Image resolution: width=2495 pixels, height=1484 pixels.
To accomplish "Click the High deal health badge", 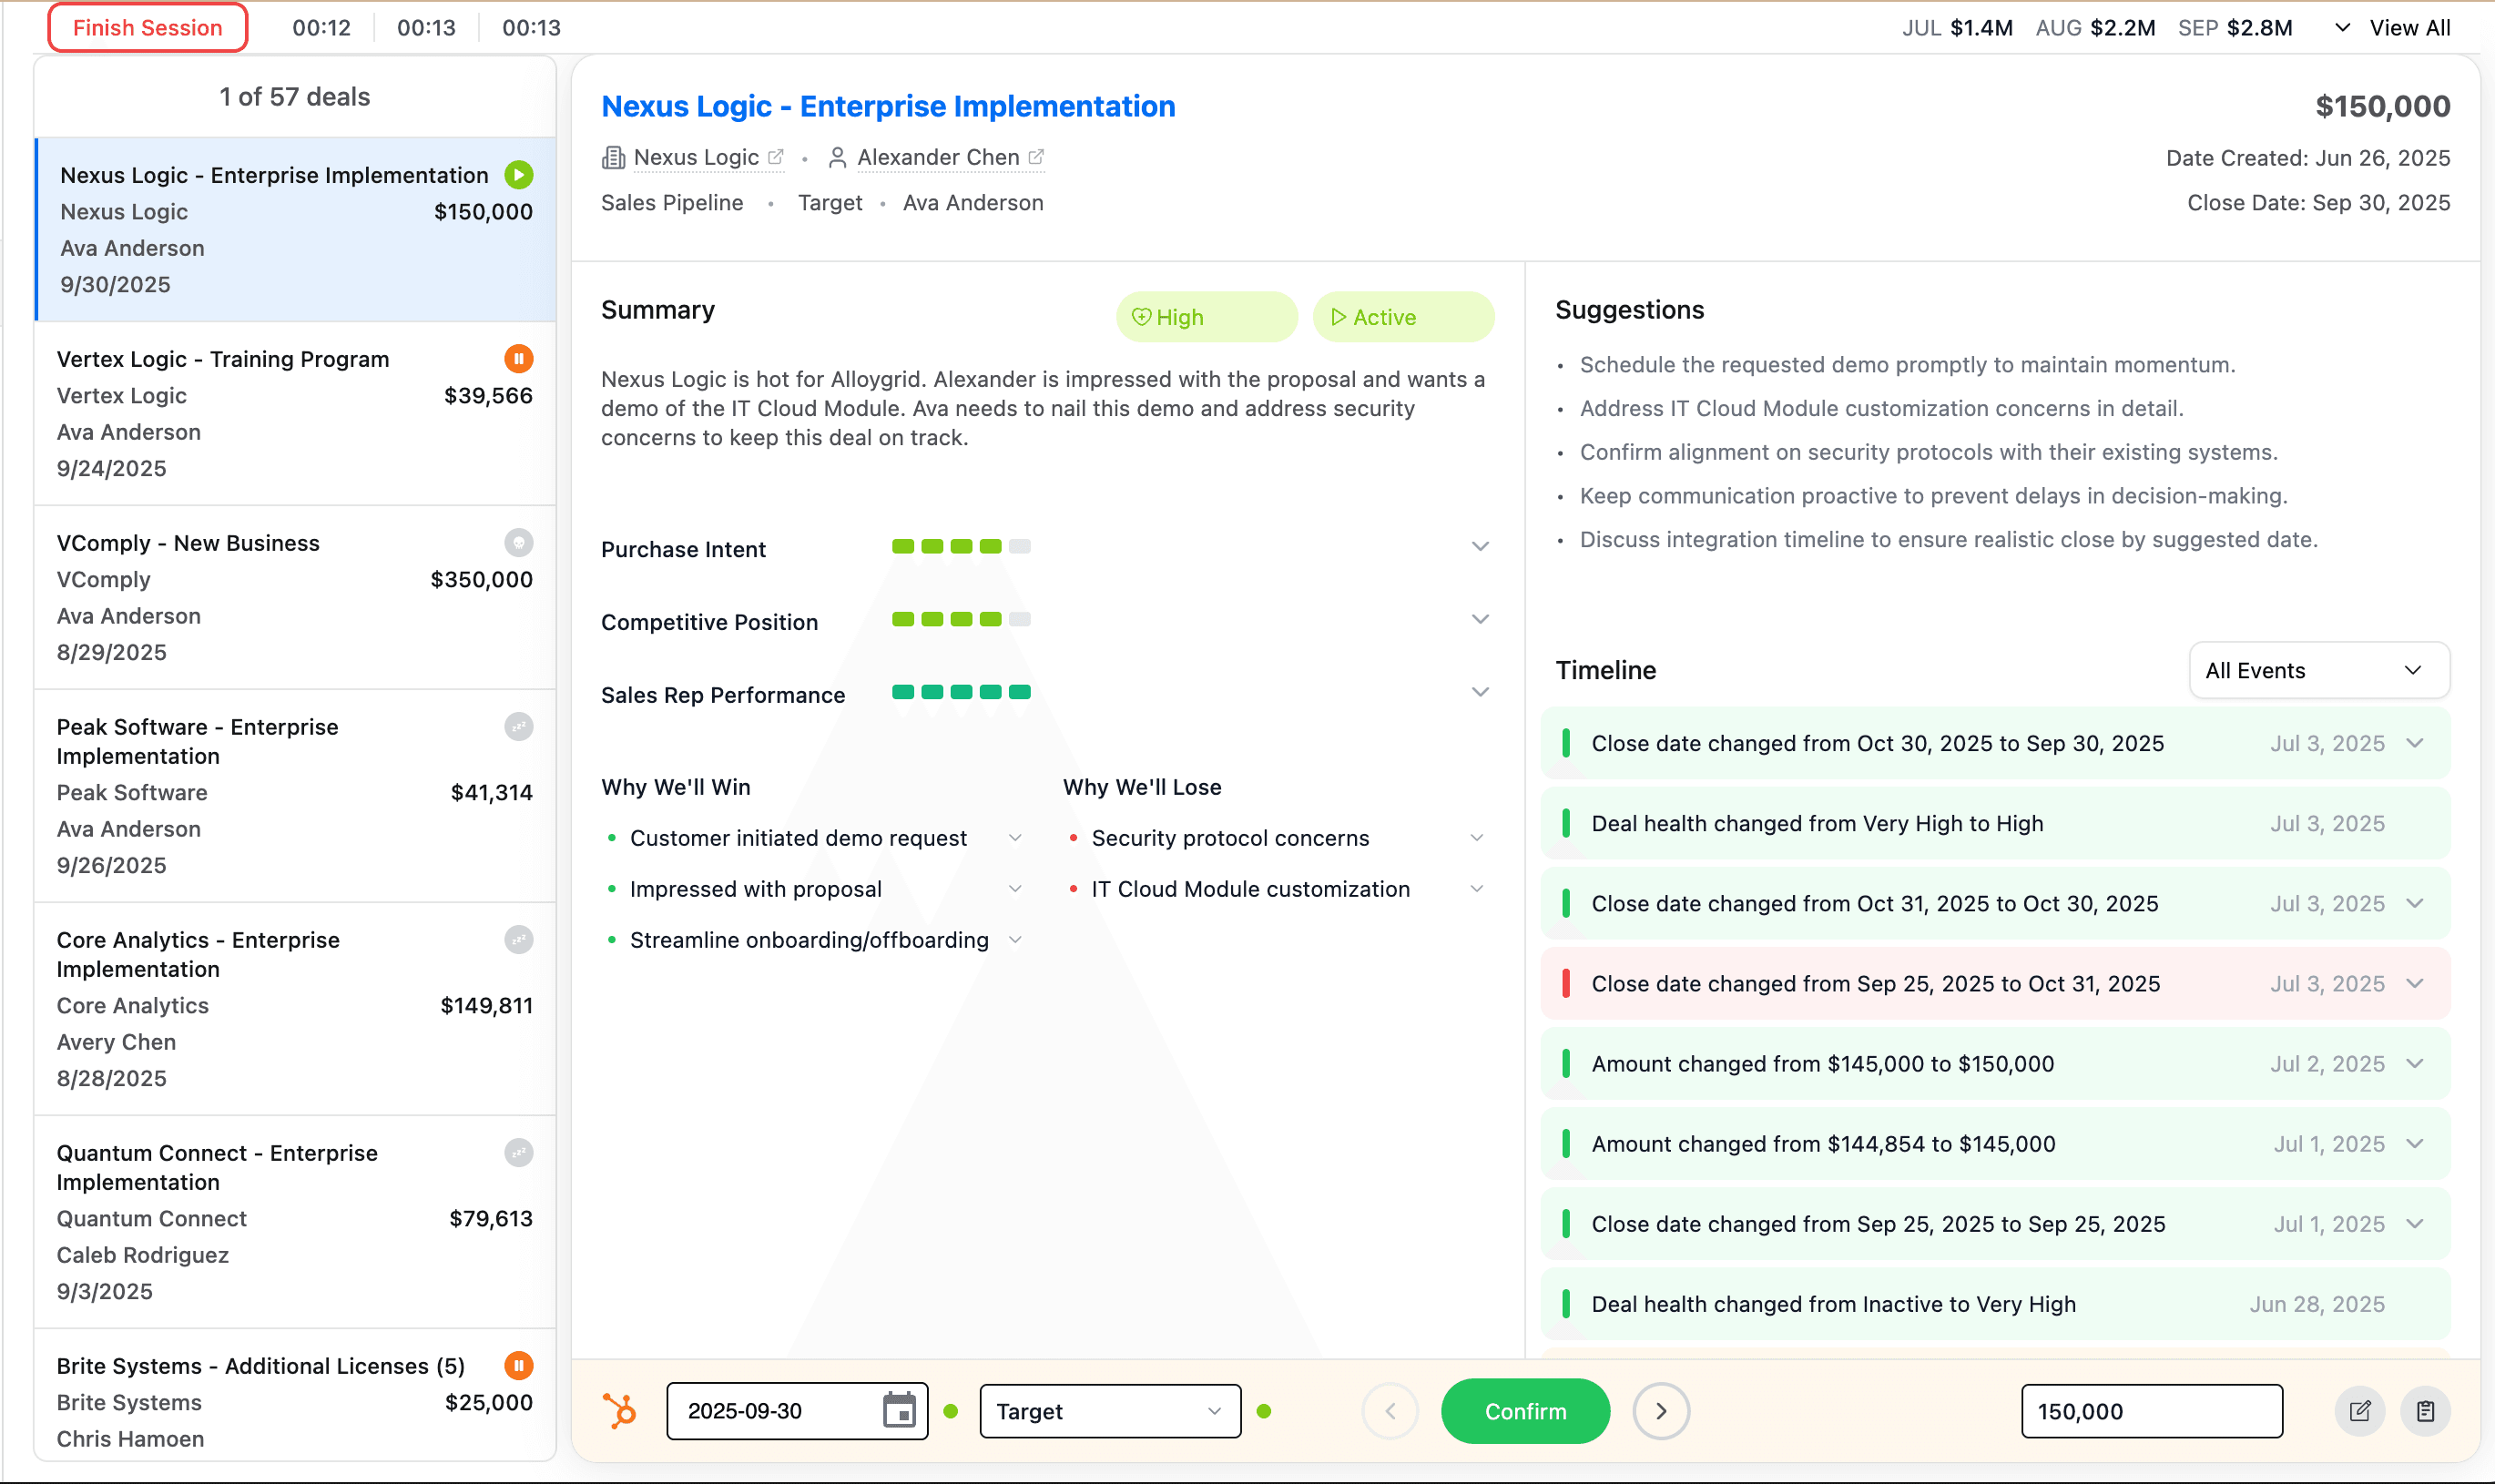I will click(x=1207, y=317).
